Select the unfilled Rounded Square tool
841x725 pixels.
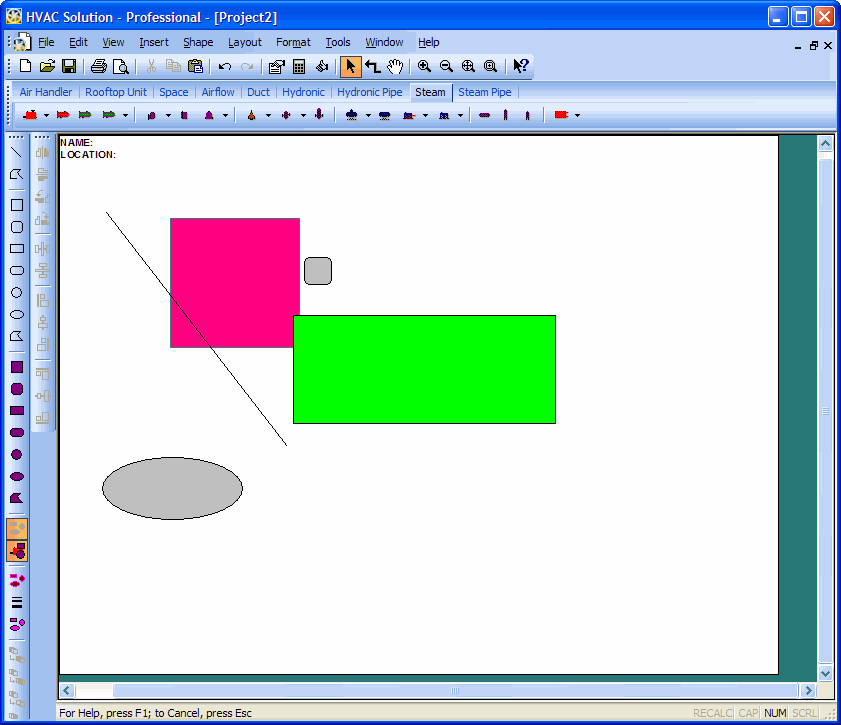(17, 227)
